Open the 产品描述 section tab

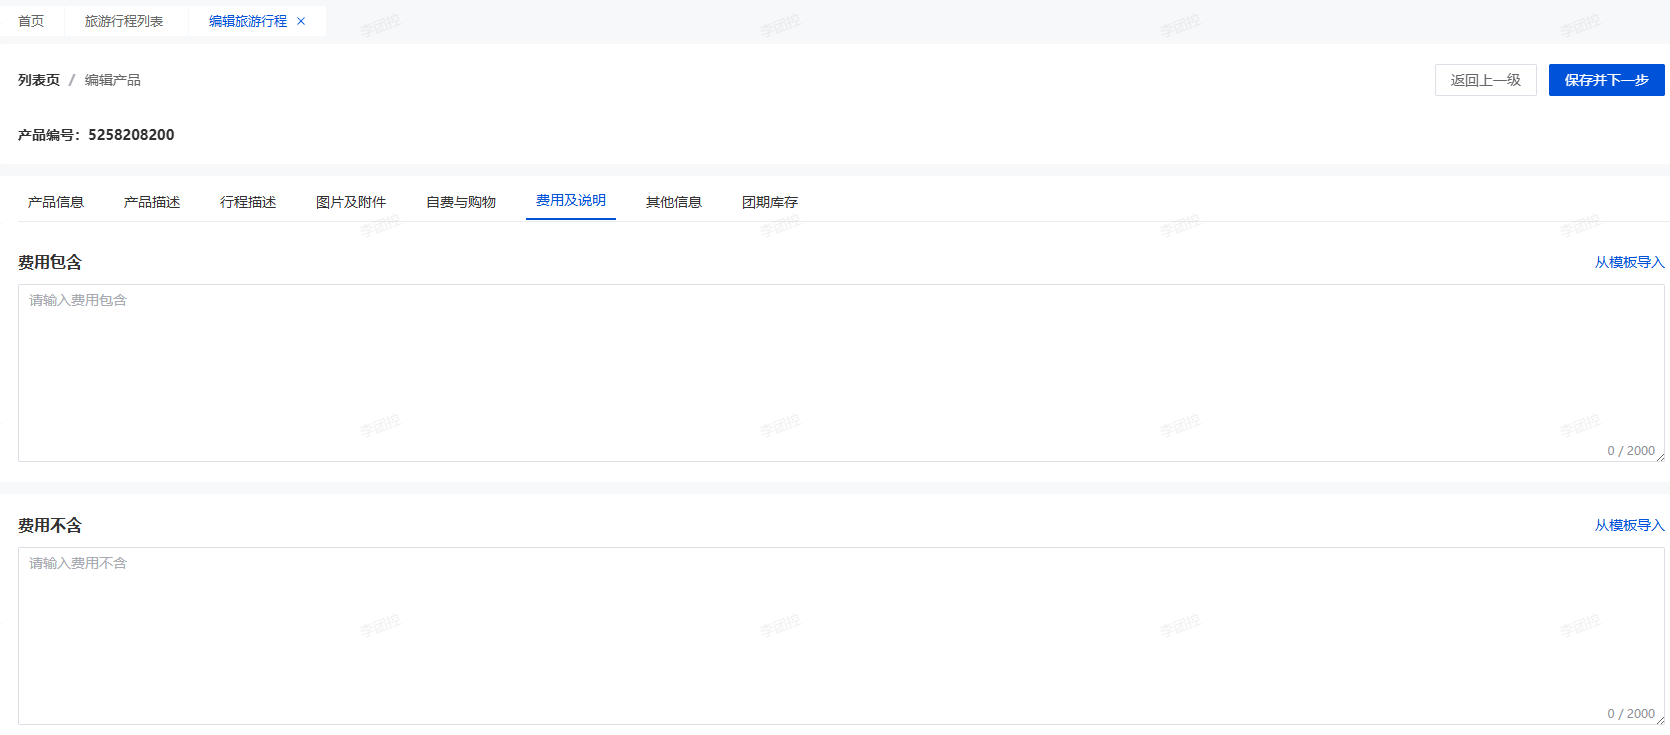point(152,202)
